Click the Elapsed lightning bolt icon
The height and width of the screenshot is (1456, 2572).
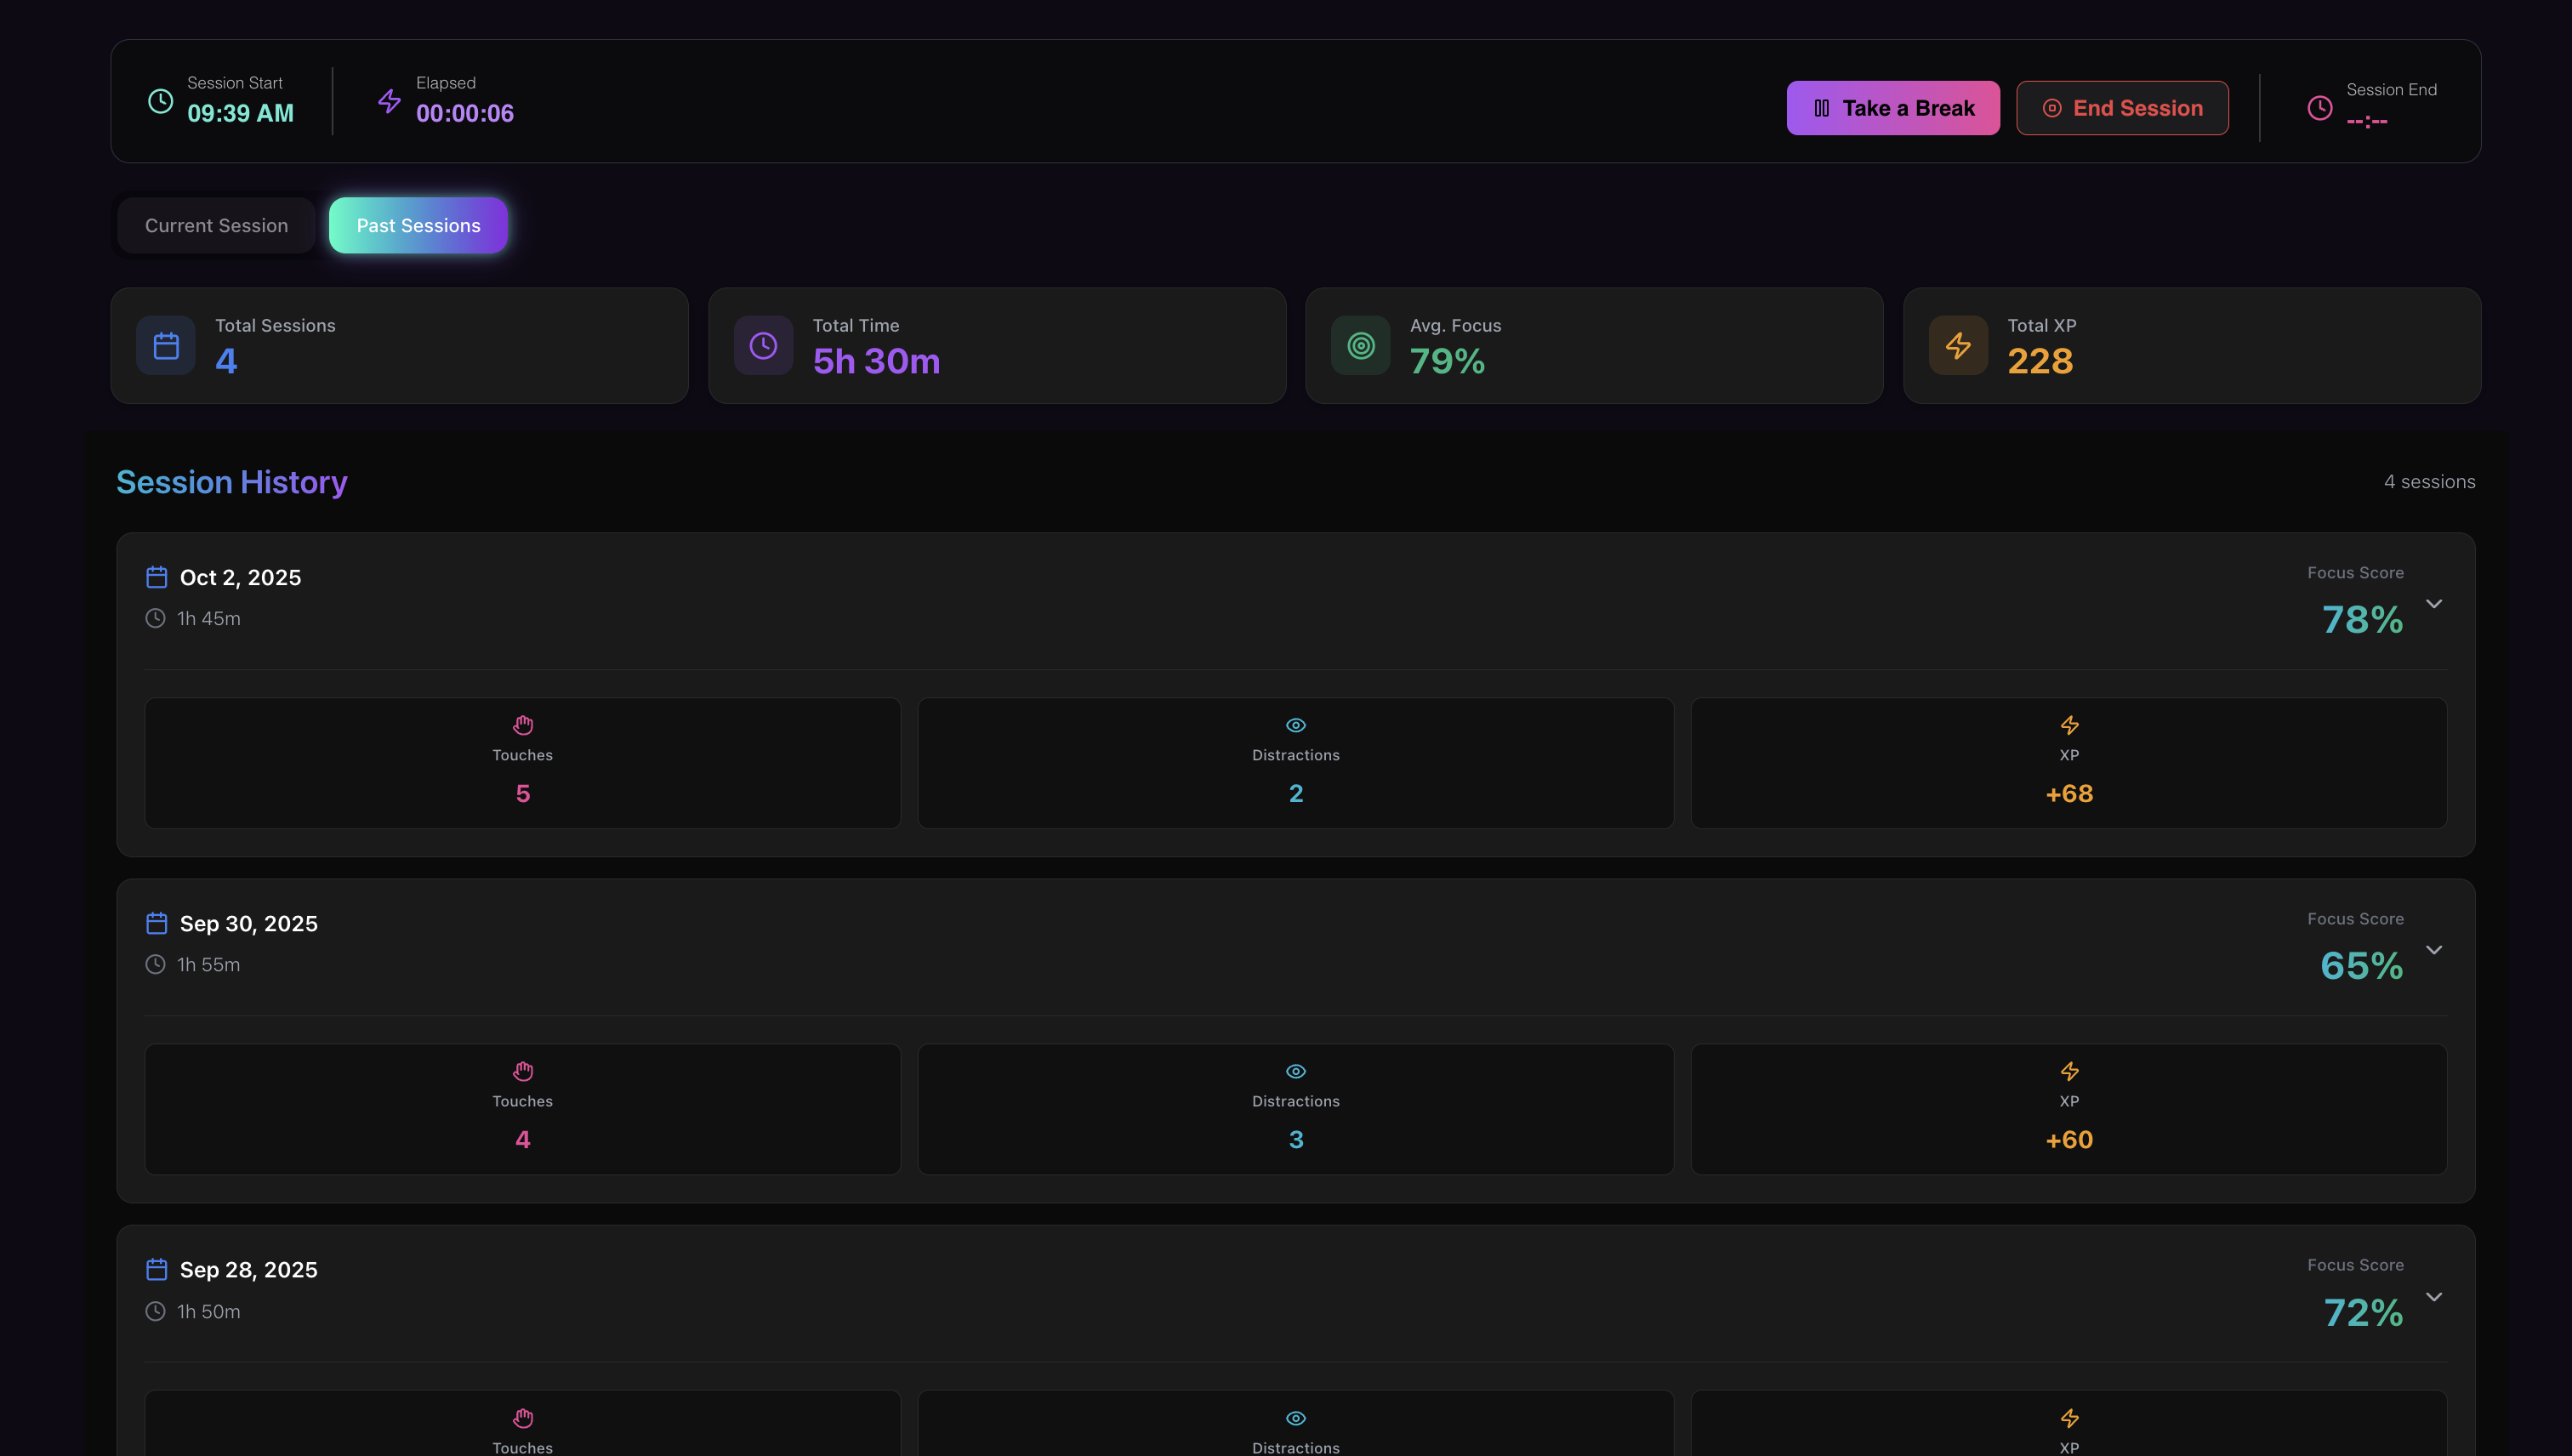(389, 101)
